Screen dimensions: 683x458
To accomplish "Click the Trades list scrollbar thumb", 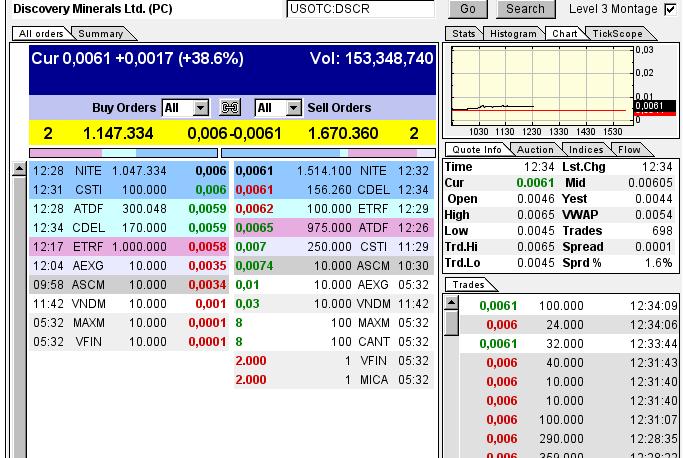I will click(452, 322).
